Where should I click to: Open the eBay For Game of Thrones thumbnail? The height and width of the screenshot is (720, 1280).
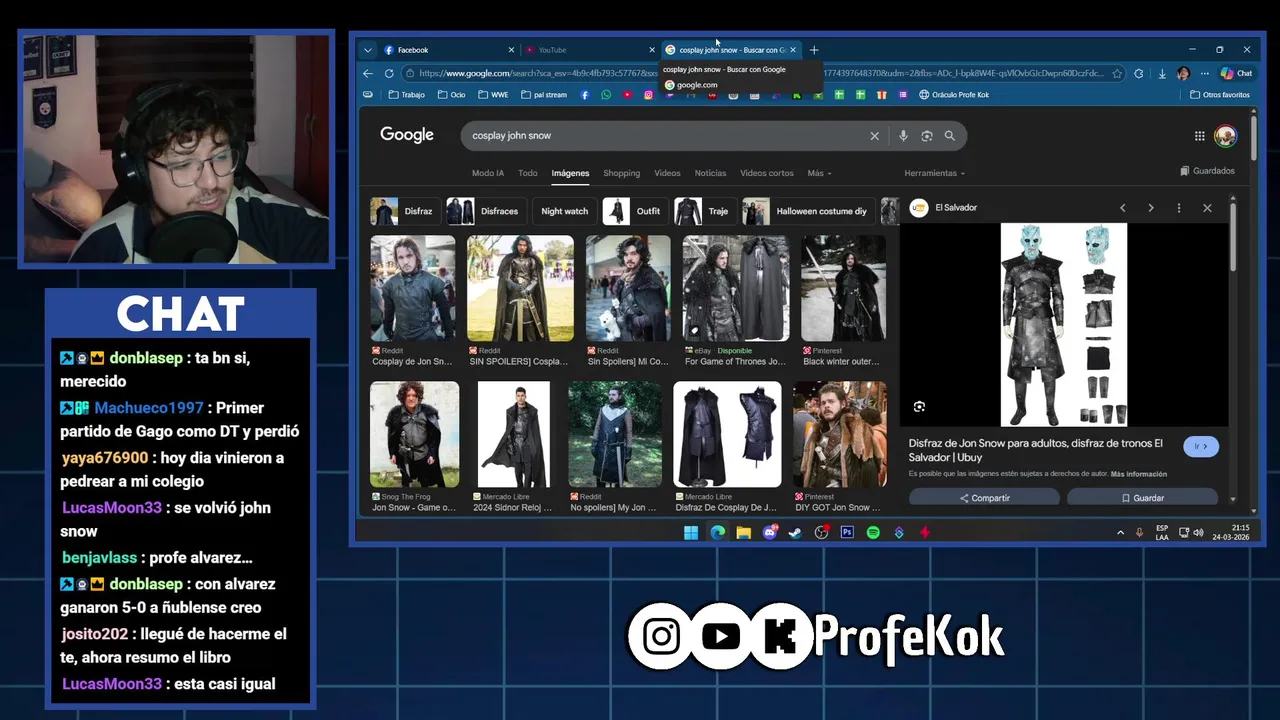(x=736, y=288)
